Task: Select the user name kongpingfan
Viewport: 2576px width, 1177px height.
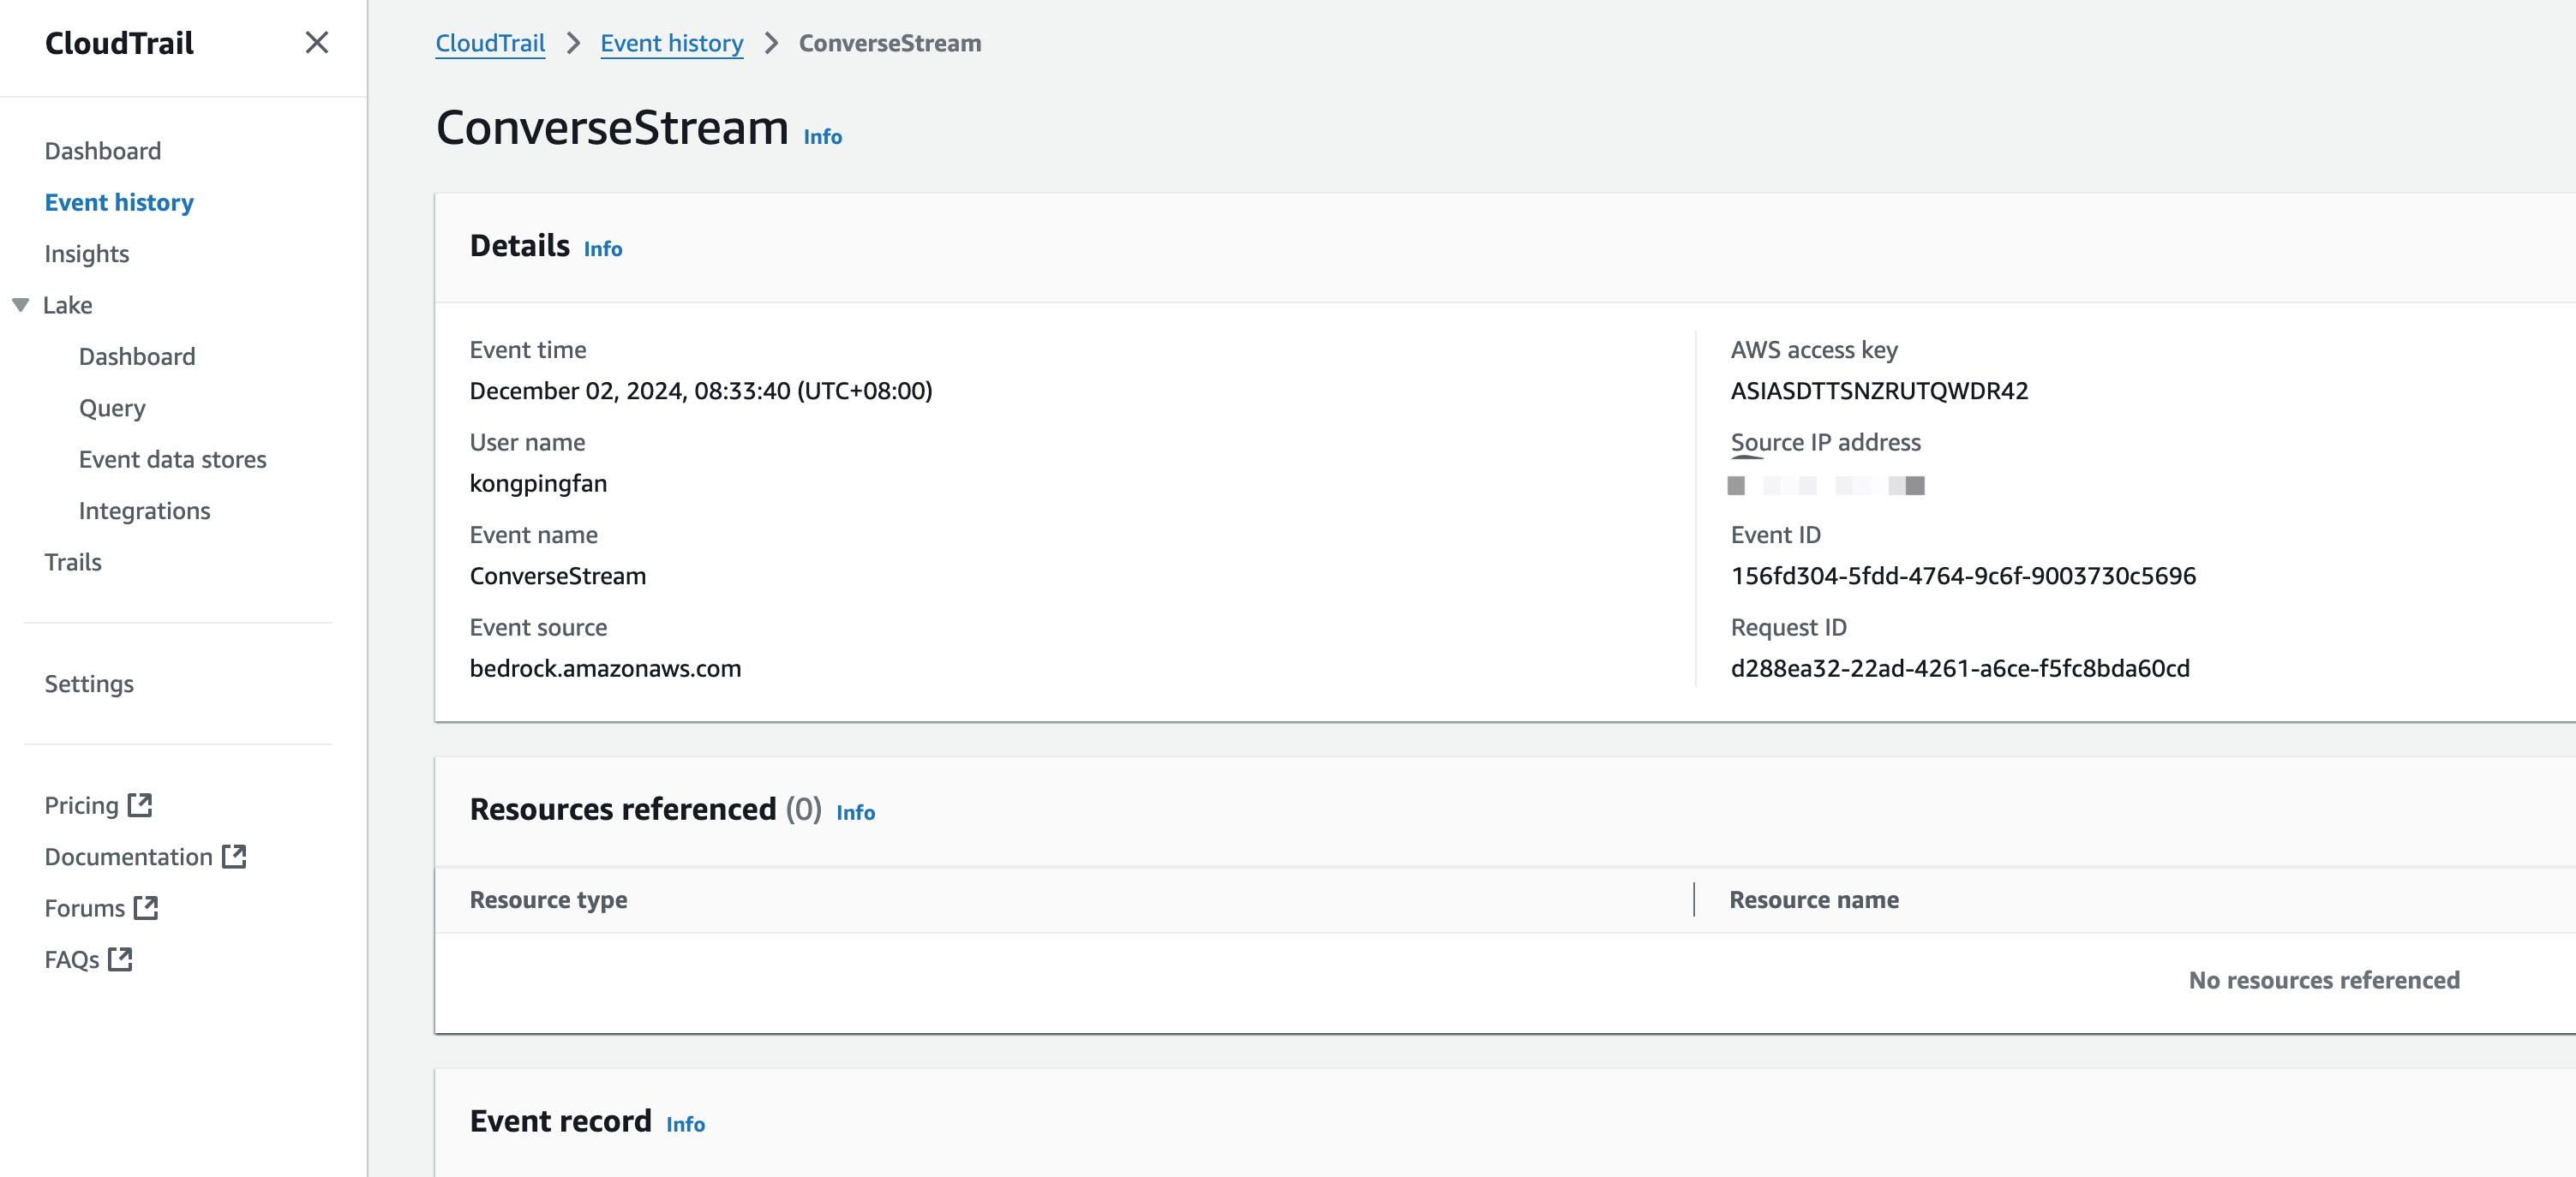Action: point(538,484)
